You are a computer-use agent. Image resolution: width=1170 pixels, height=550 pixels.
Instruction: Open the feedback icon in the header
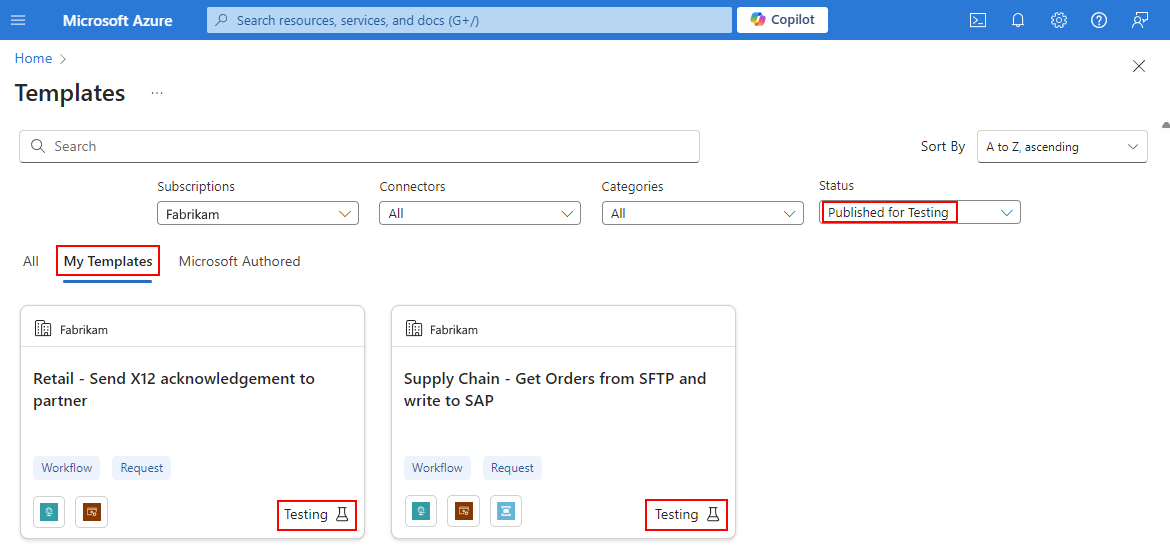pos(1139,20)
